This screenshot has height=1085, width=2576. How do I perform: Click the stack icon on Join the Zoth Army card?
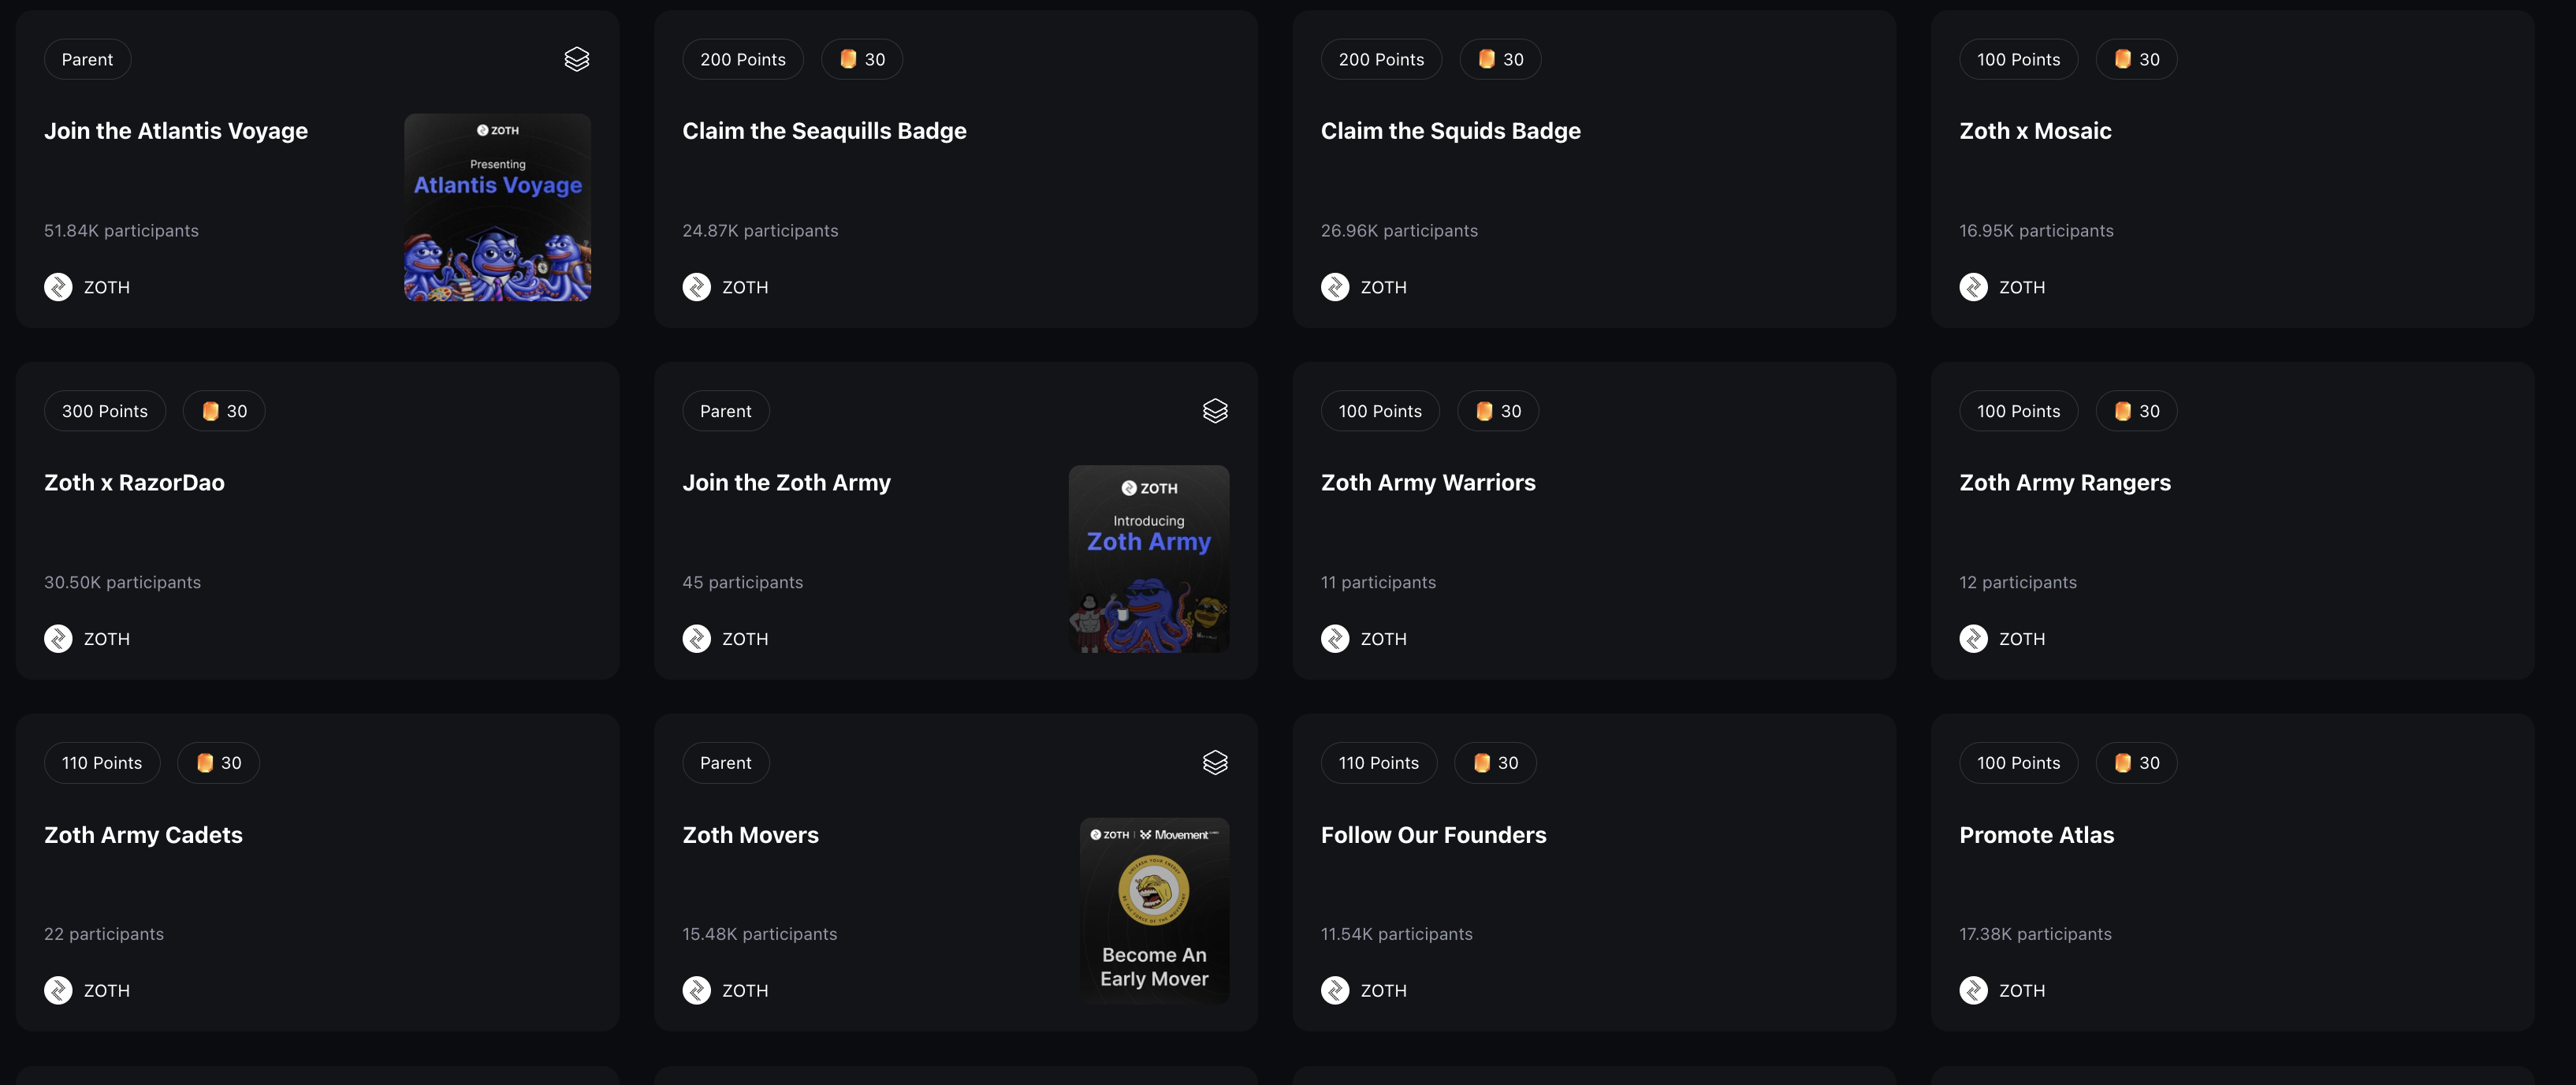1215,411
